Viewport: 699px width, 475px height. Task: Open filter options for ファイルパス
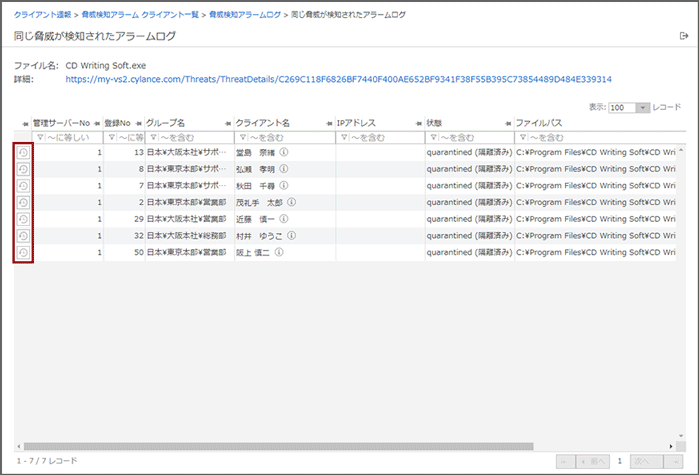(523, 137)
